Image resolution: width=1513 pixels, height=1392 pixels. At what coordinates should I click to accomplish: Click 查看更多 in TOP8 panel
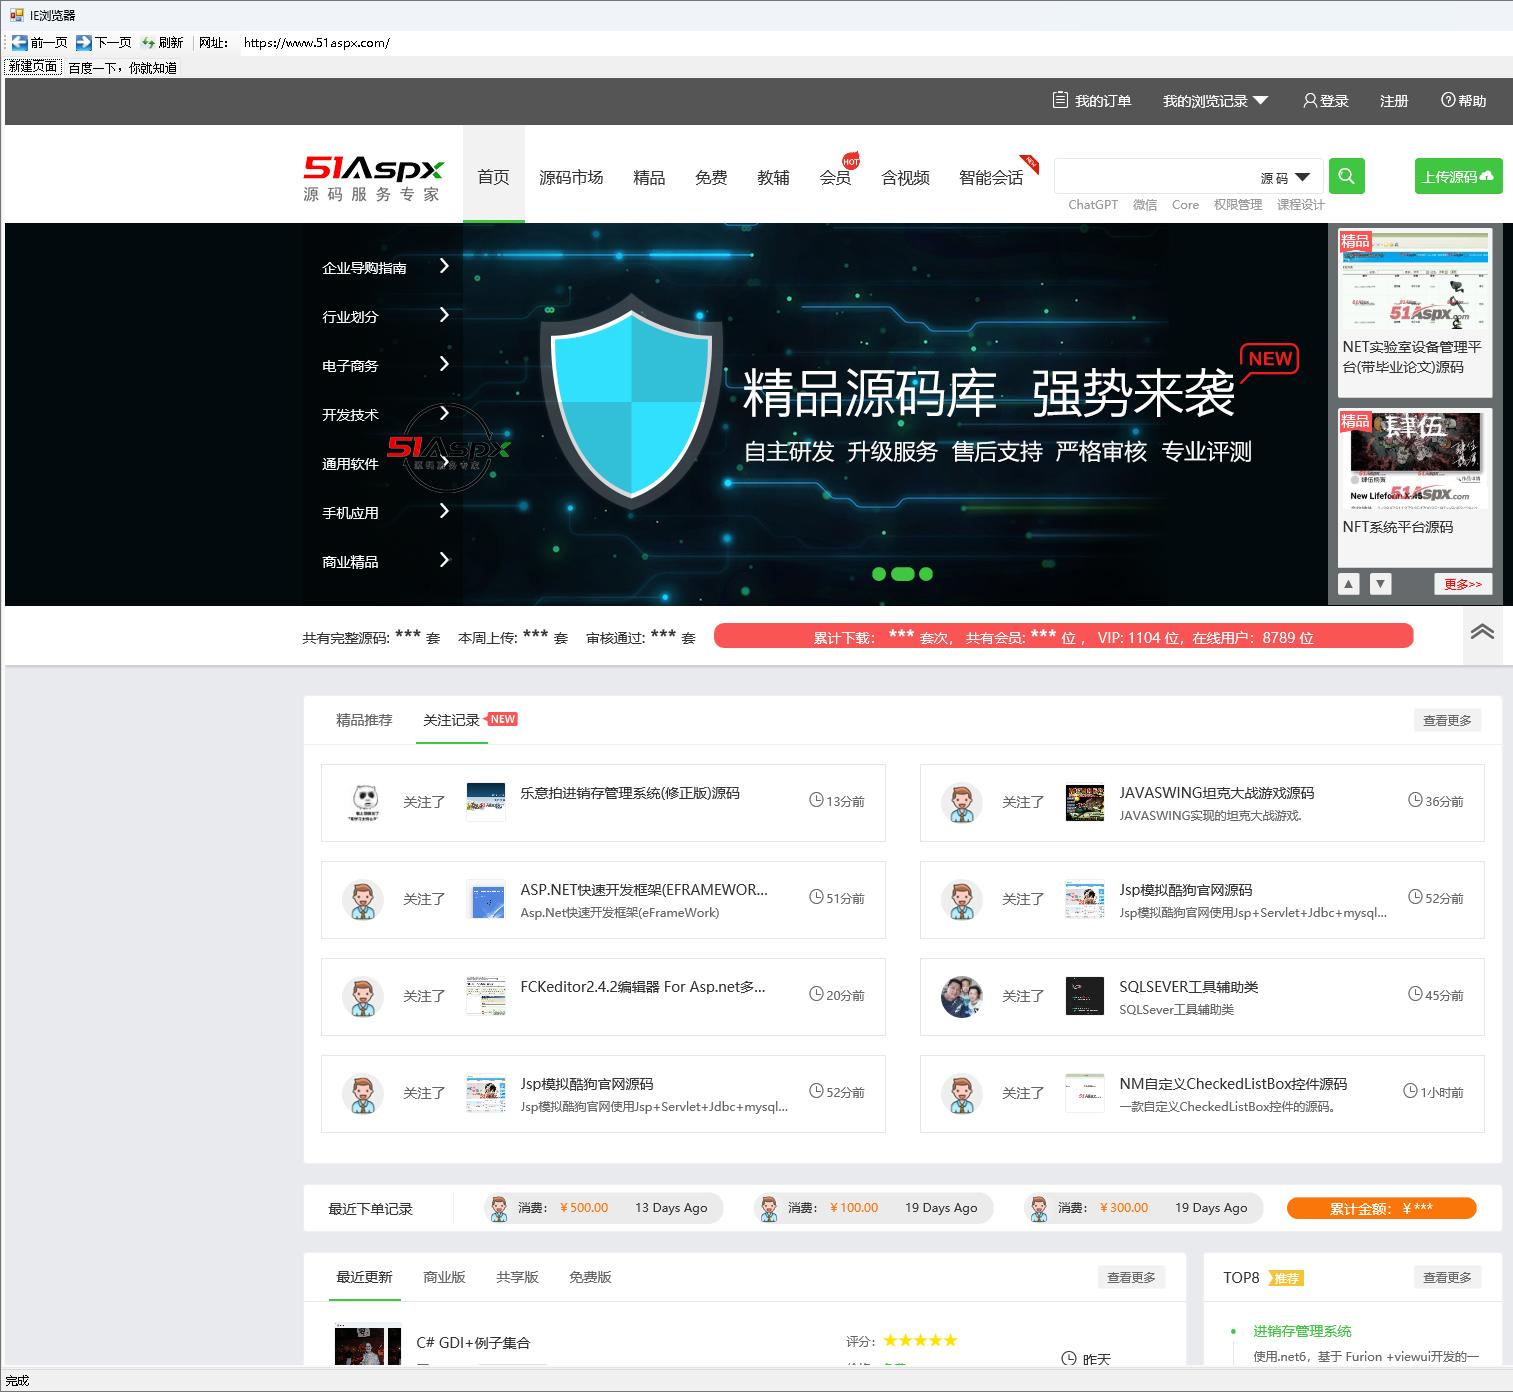pos(1447,1277)
